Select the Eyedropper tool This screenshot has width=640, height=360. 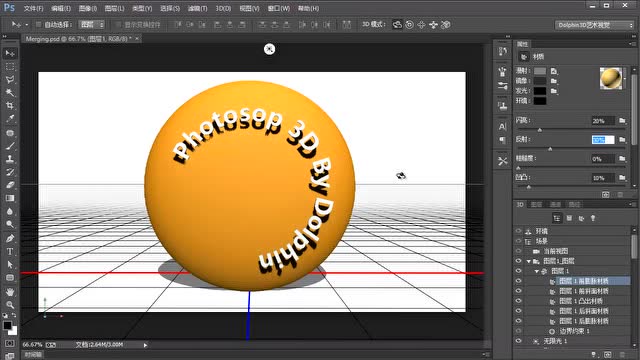[x=10, y=119]
